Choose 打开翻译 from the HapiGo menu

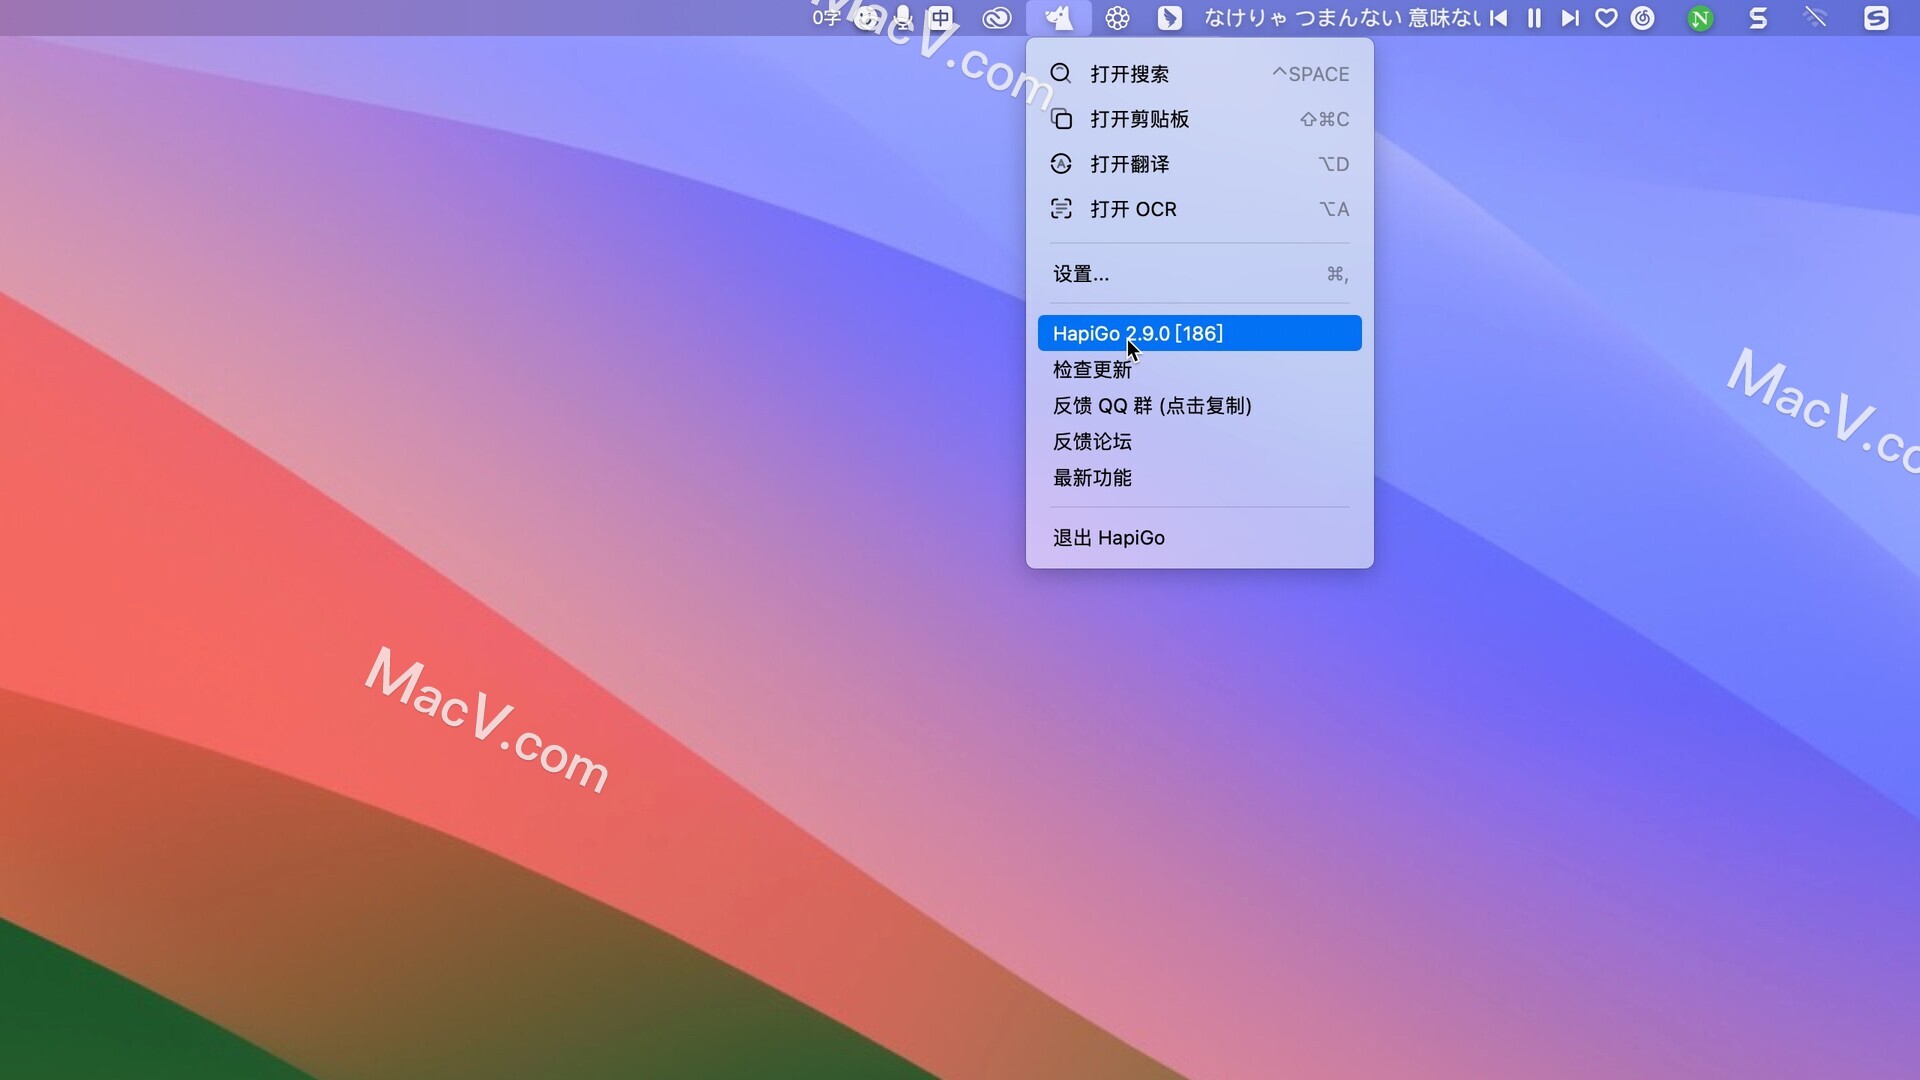[1199, 164]
